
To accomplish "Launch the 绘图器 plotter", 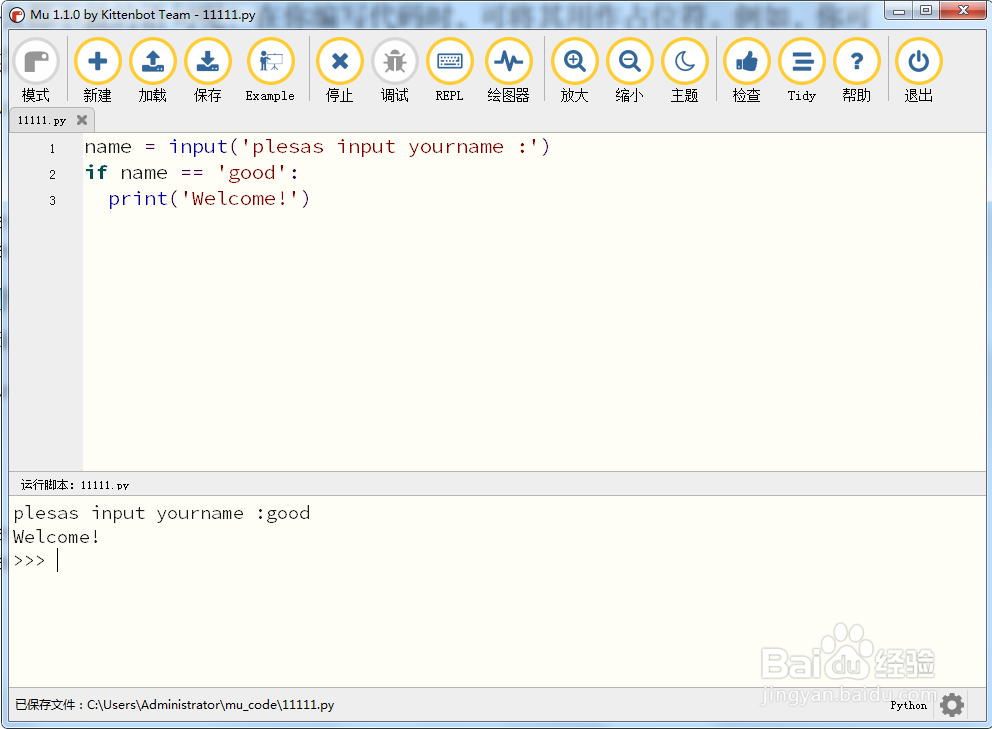I will pos(509,61).
